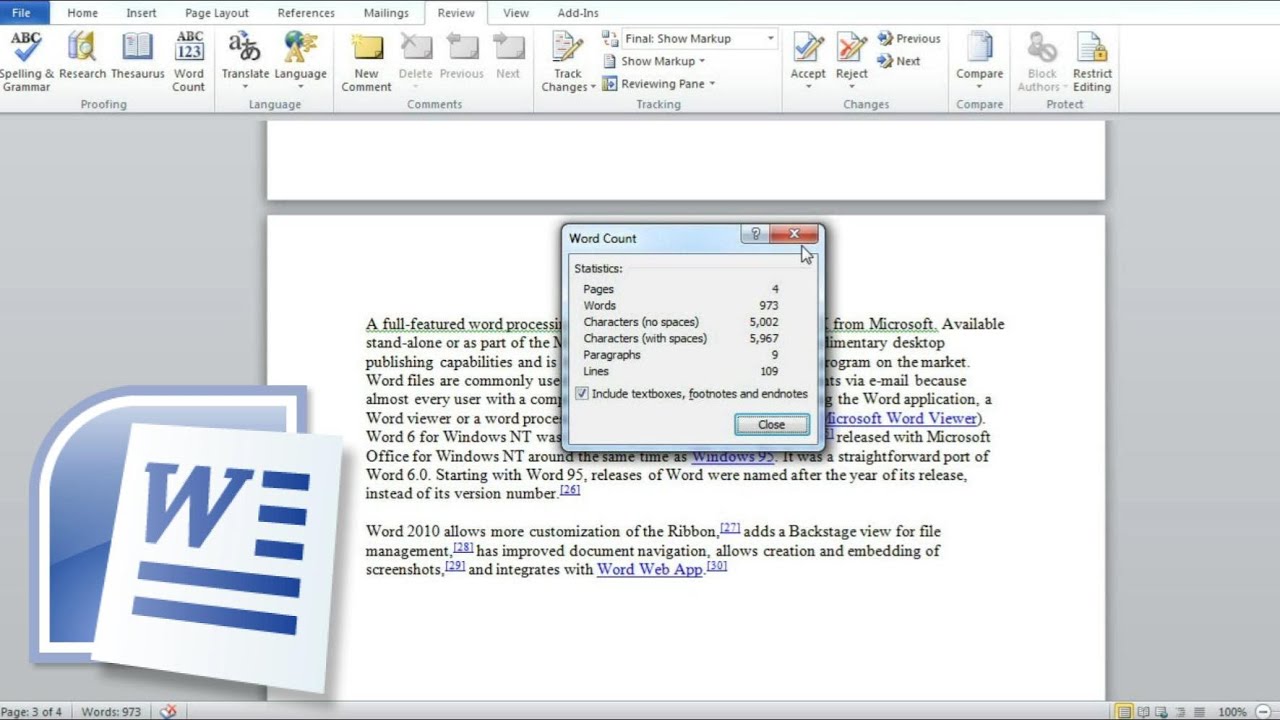
Task: Close the Word Count dialog with X
Action: click(x=794, y=234)
